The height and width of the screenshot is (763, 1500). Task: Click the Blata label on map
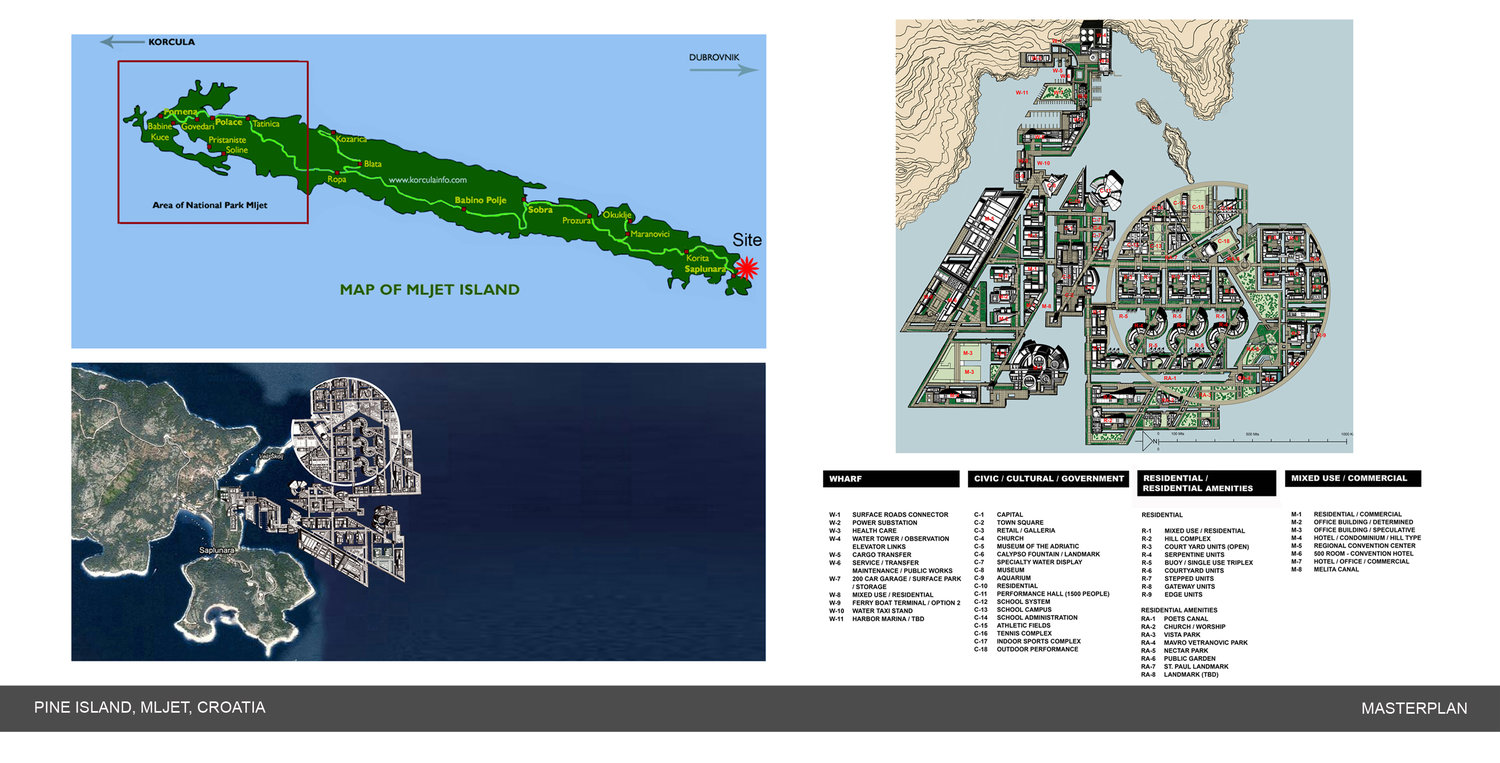(373, 164)
